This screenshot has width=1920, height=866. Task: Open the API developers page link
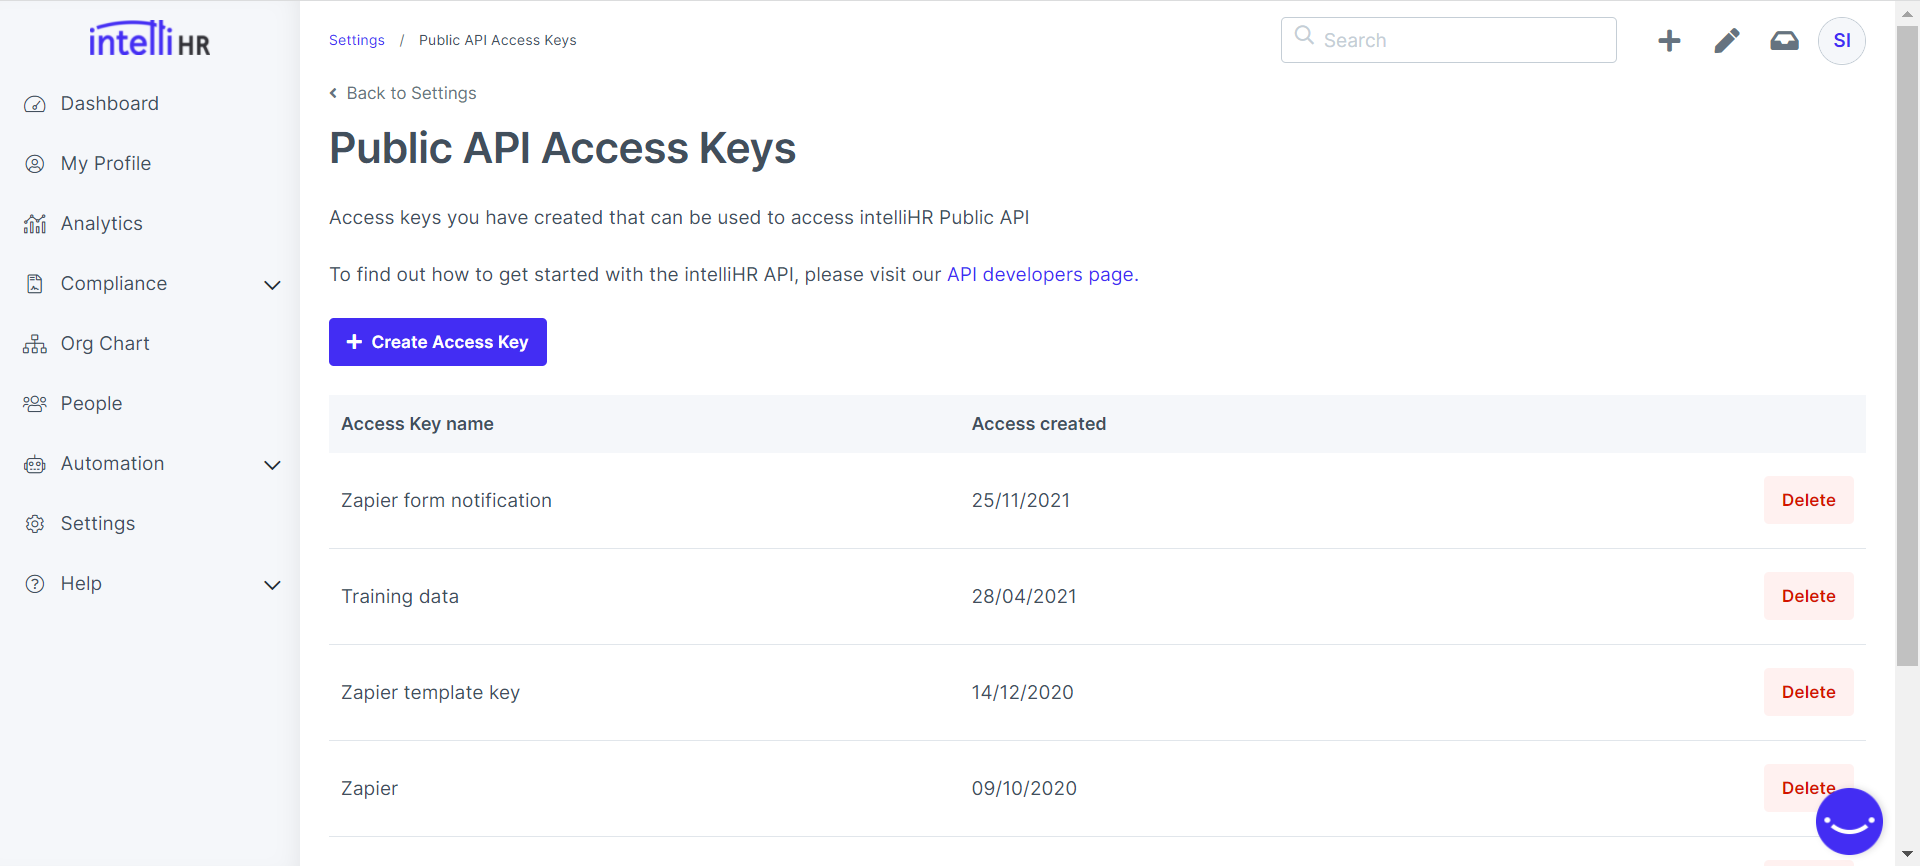(1040, 275)
